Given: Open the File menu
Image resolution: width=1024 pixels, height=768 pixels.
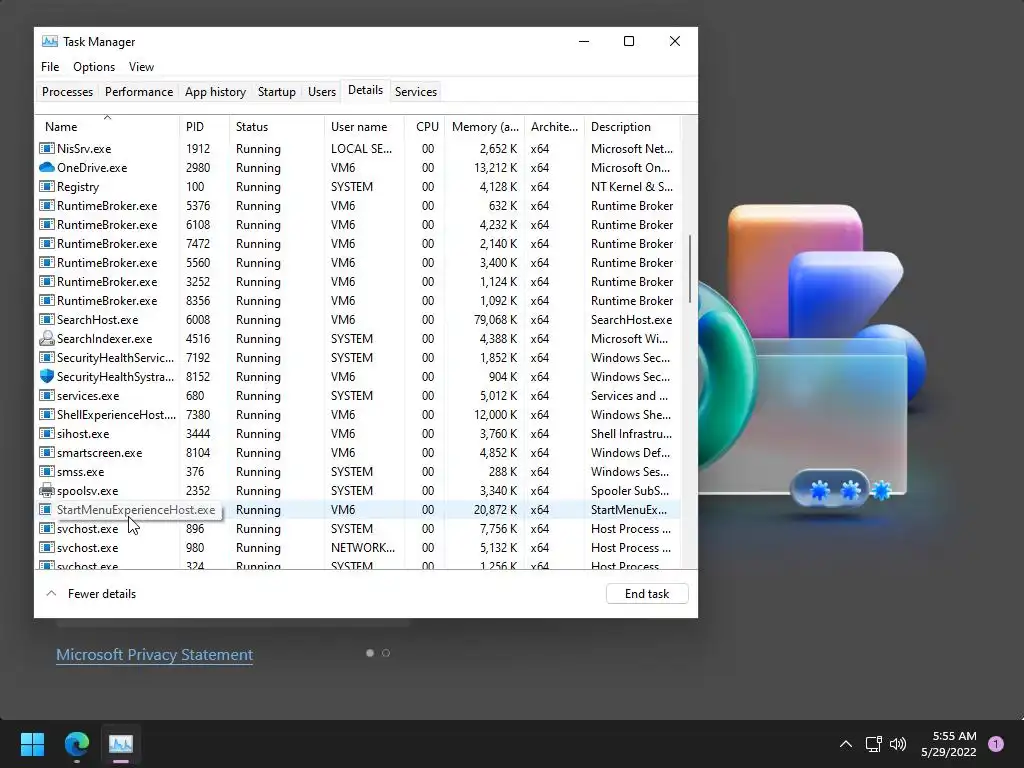Looking at the screenshot, I should (x=50, y=67).
